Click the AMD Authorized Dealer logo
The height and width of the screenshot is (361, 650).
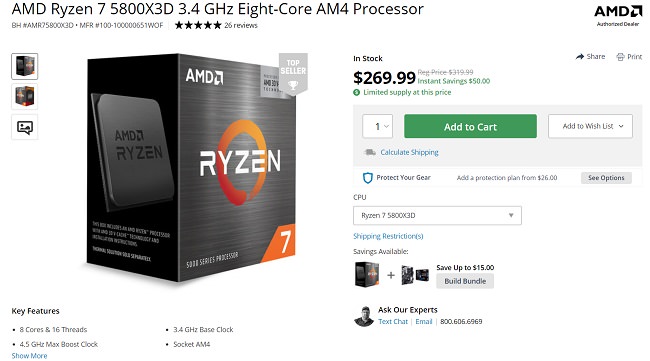(618, 15)
